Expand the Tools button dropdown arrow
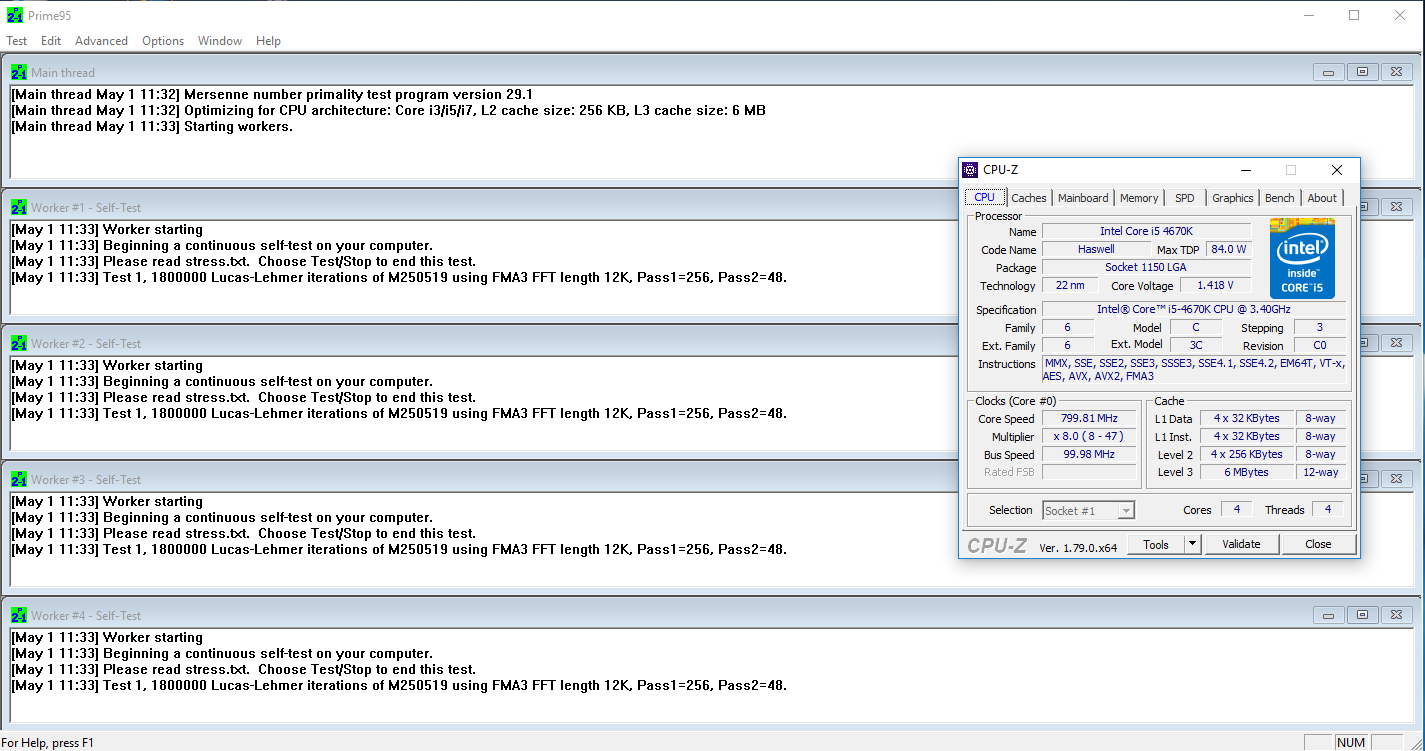Screen dimensions: 1425x751 point(1192,544)
